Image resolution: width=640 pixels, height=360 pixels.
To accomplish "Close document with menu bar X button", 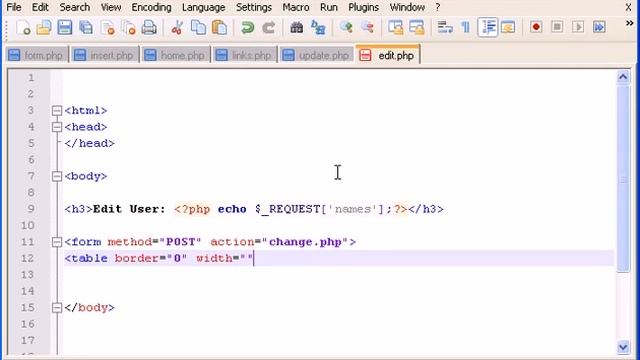I will pos(628,7).
